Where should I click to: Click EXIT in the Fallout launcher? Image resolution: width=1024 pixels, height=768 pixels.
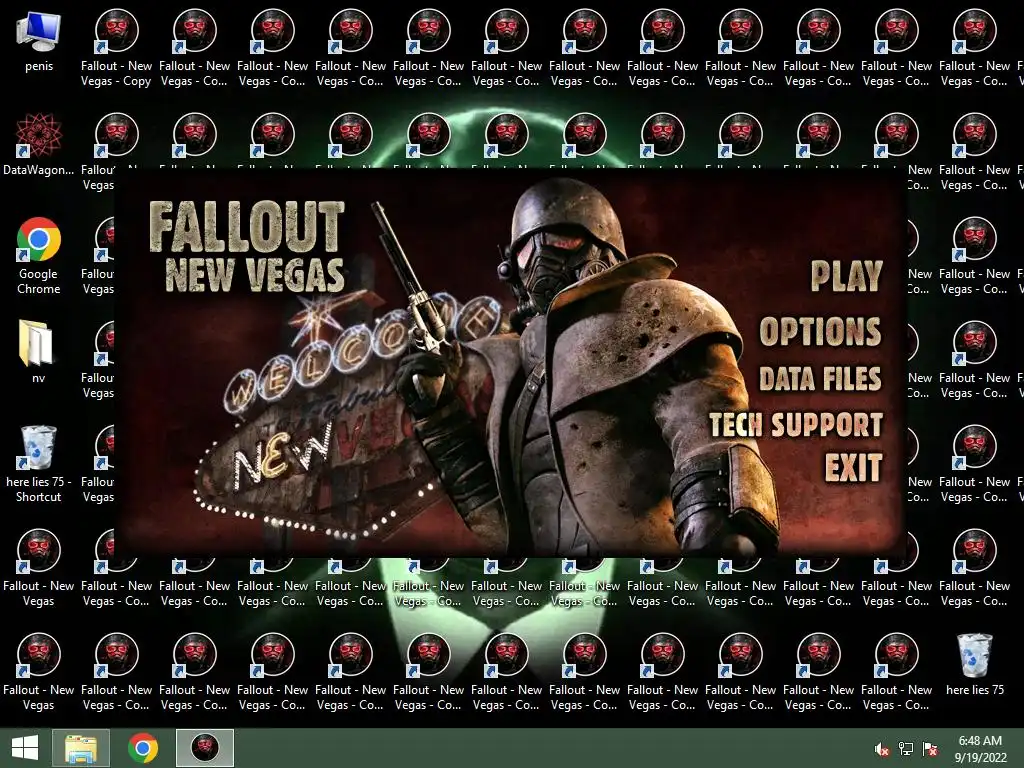coord(853,468)
